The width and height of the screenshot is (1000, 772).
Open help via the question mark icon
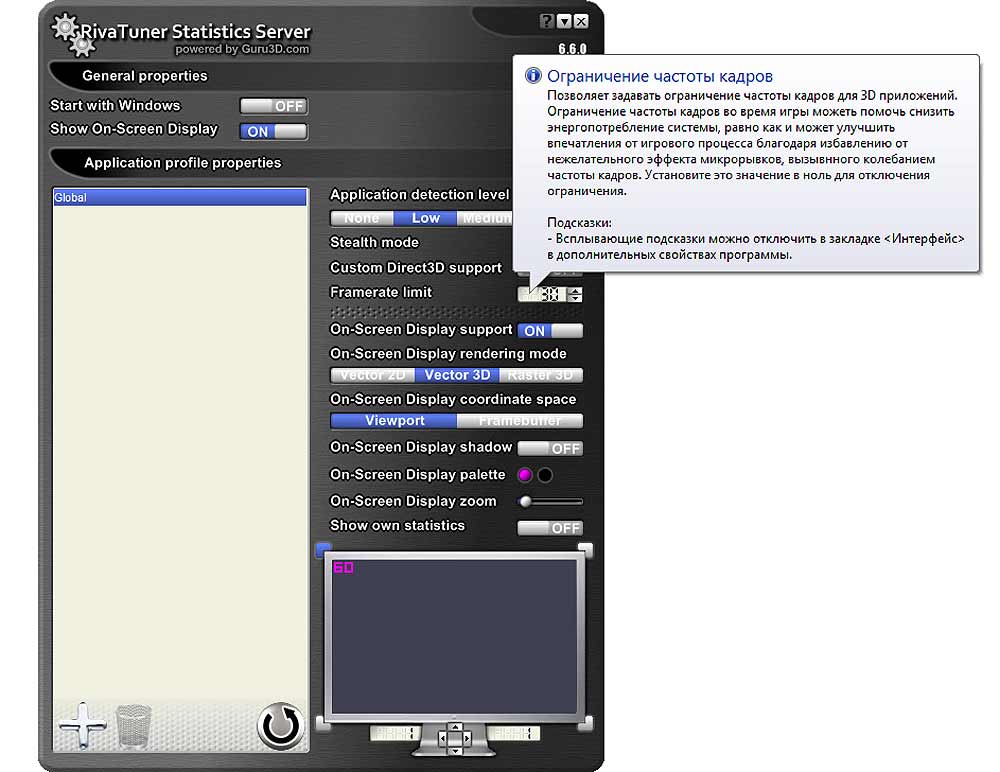[x=547, y=21]
